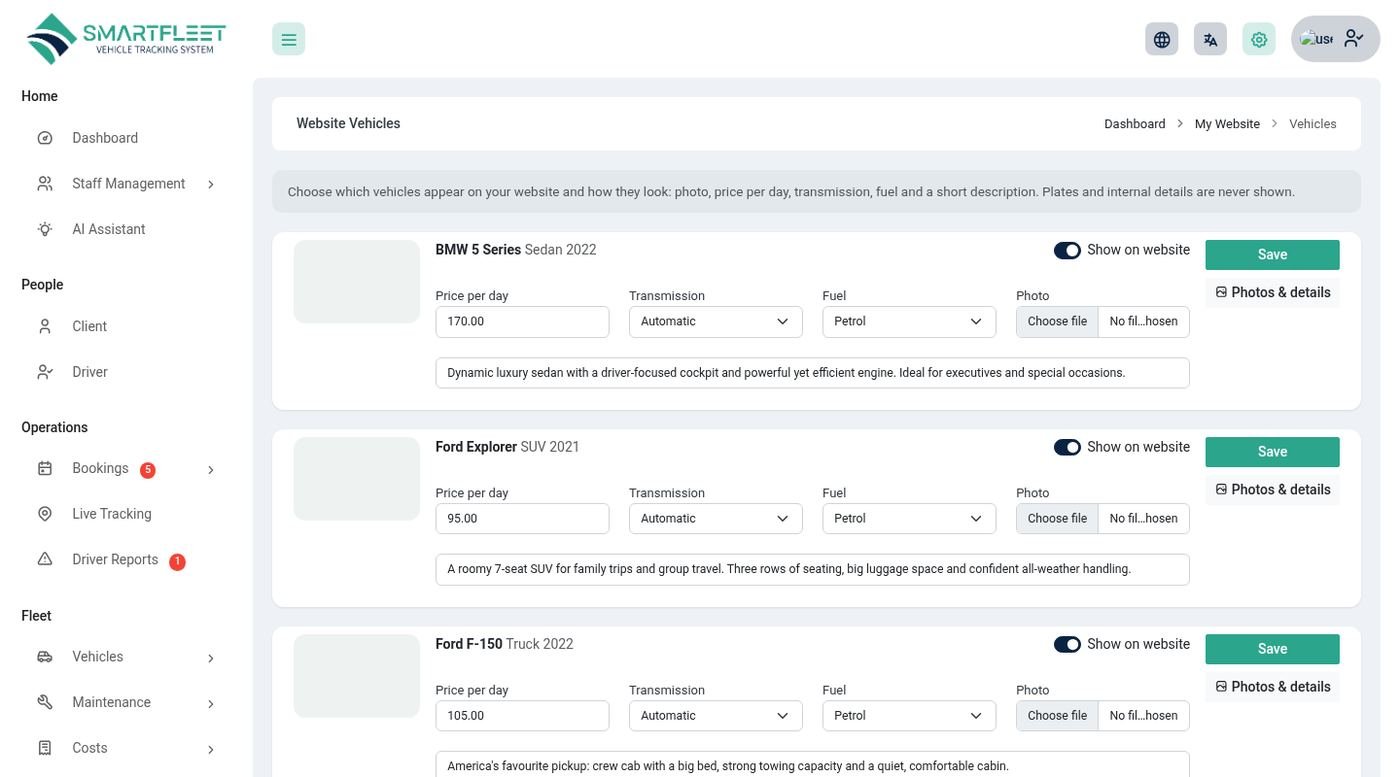Click the hamburger menu icon
The image size is (1400, 777).
288,39
